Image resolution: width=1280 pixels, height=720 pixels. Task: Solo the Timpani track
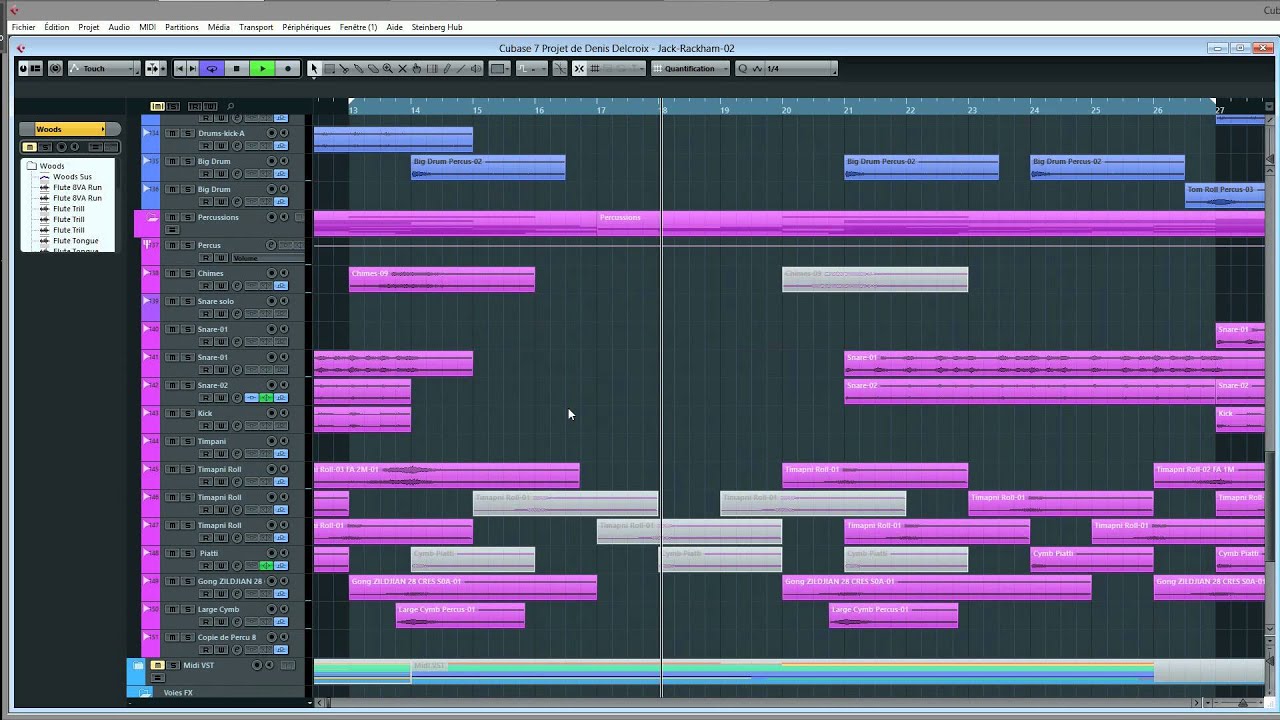[187, 441]
